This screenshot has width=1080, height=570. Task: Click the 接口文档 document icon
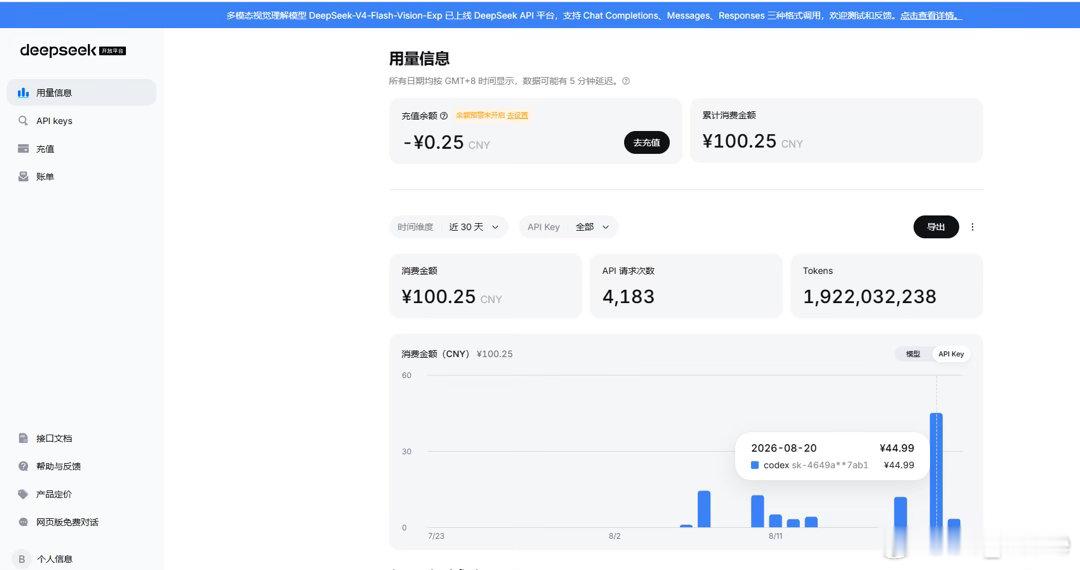click(23, 438)
